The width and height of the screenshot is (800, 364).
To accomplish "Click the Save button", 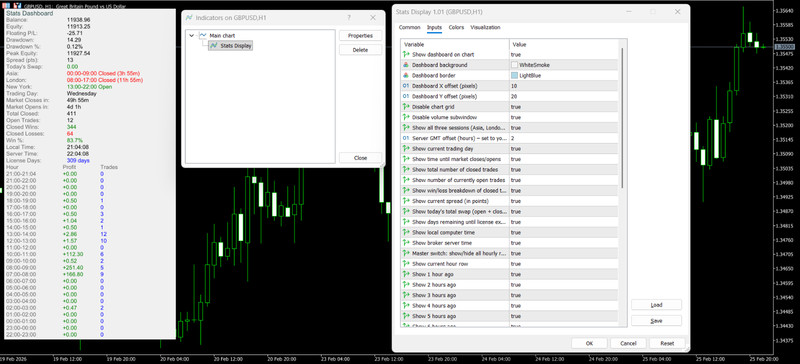I will click(x=656, y=321).
